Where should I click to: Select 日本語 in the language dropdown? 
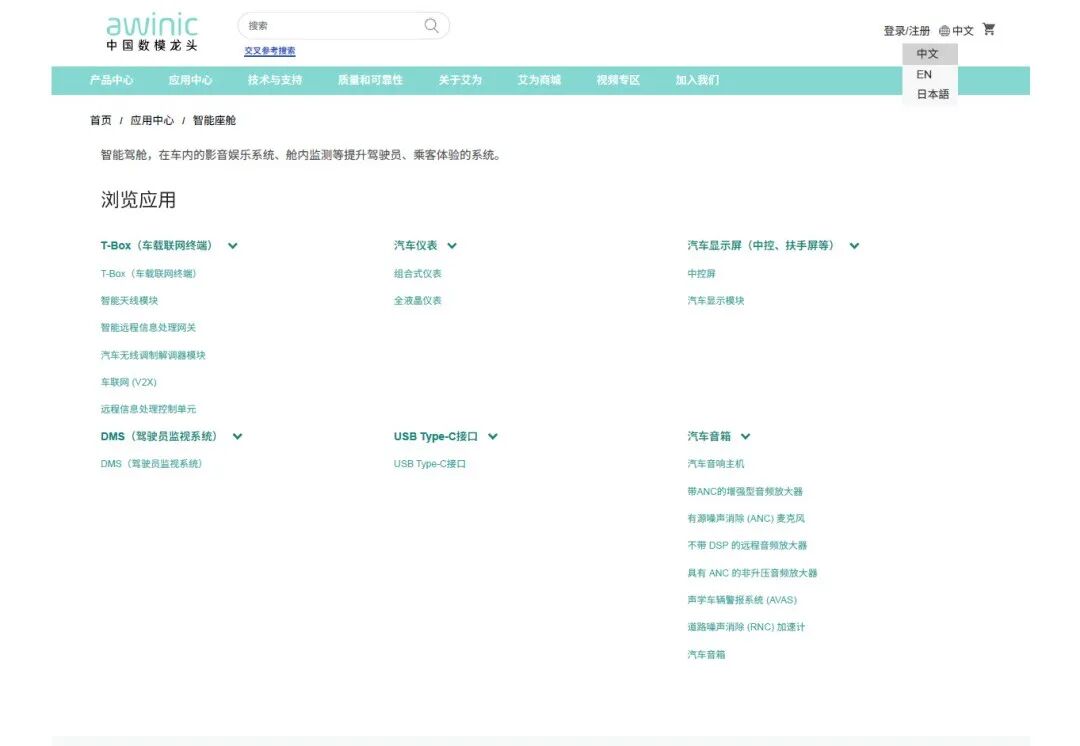pos(930,94)
